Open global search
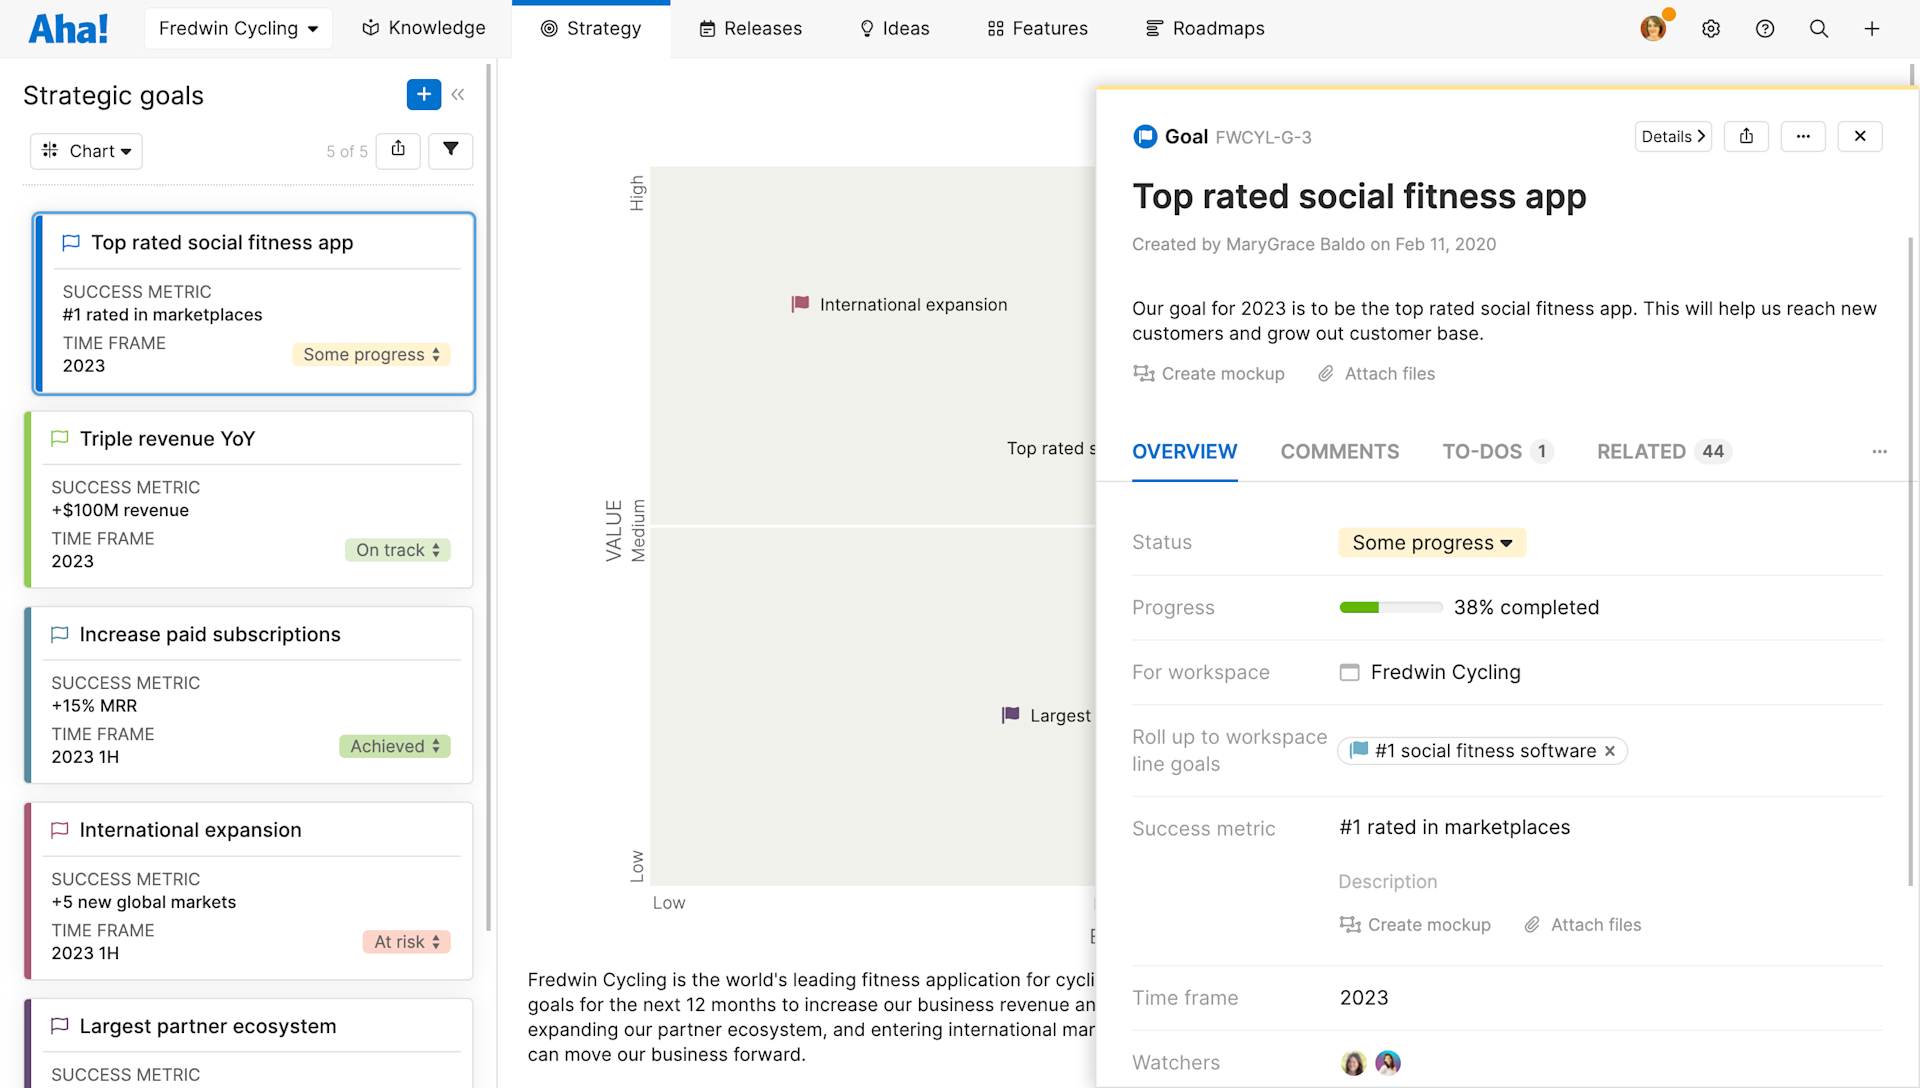Viewport: 1920px width, 1088px height. click(x=1819, y=28)
